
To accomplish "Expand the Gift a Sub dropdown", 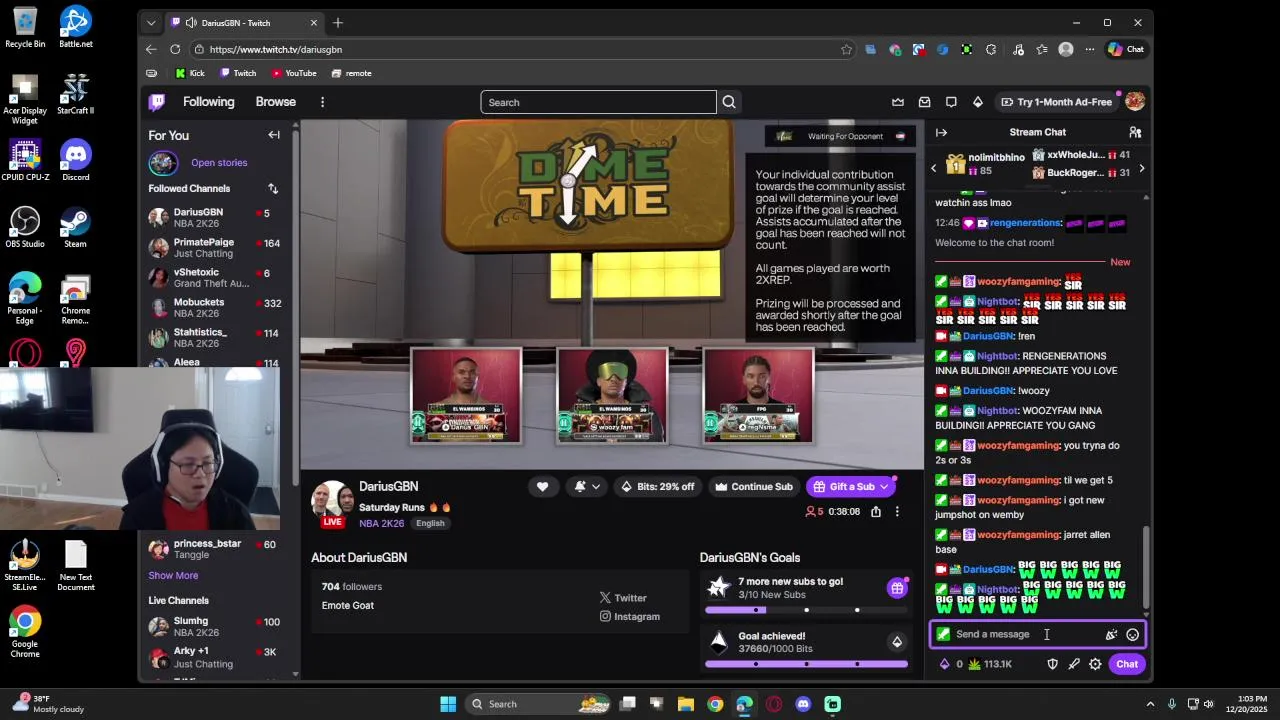I will [884, 487].
